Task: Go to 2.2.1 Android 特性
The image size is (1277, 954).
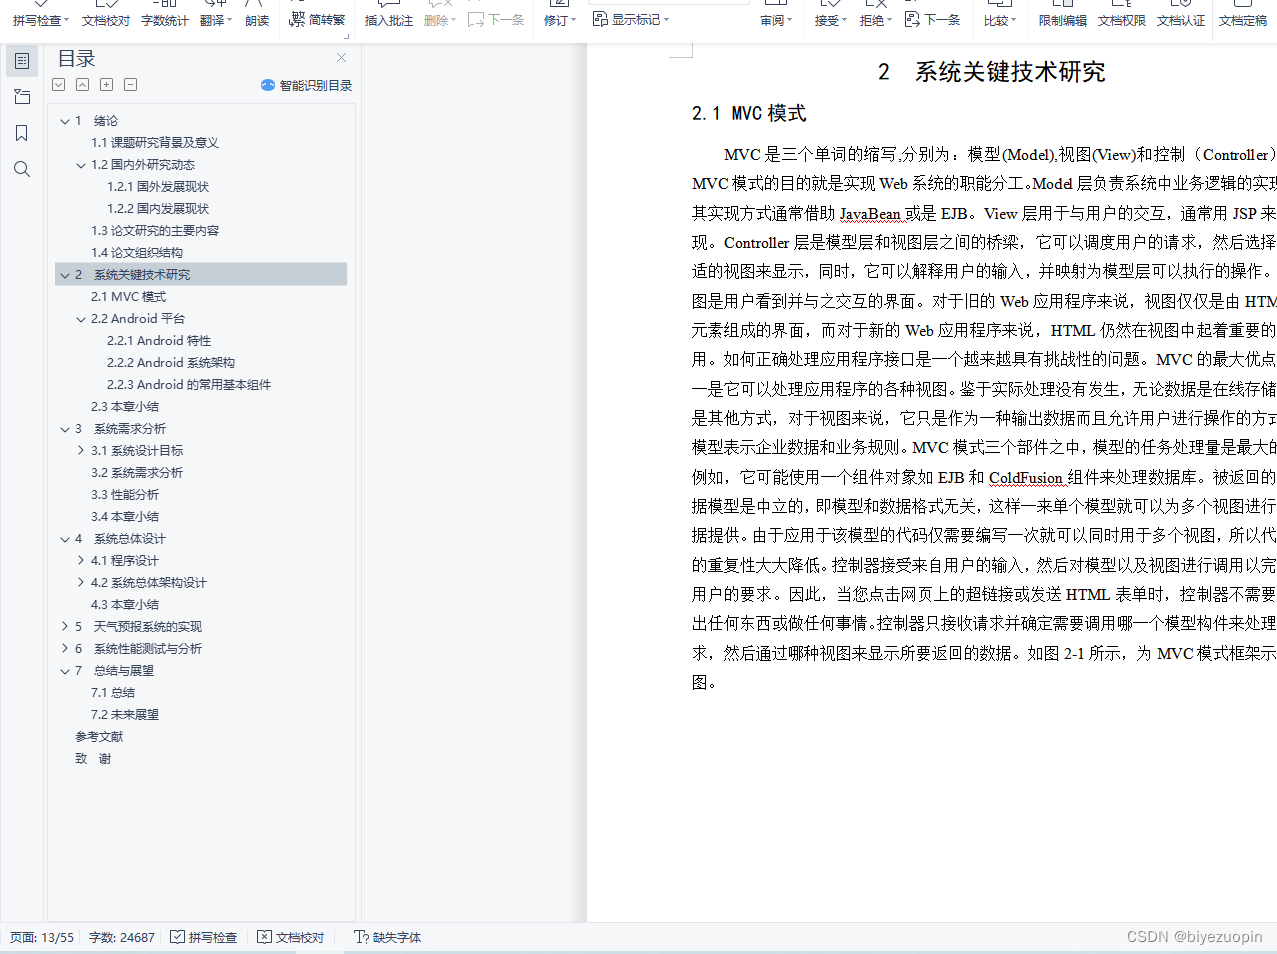Action: tap(159, 341)
